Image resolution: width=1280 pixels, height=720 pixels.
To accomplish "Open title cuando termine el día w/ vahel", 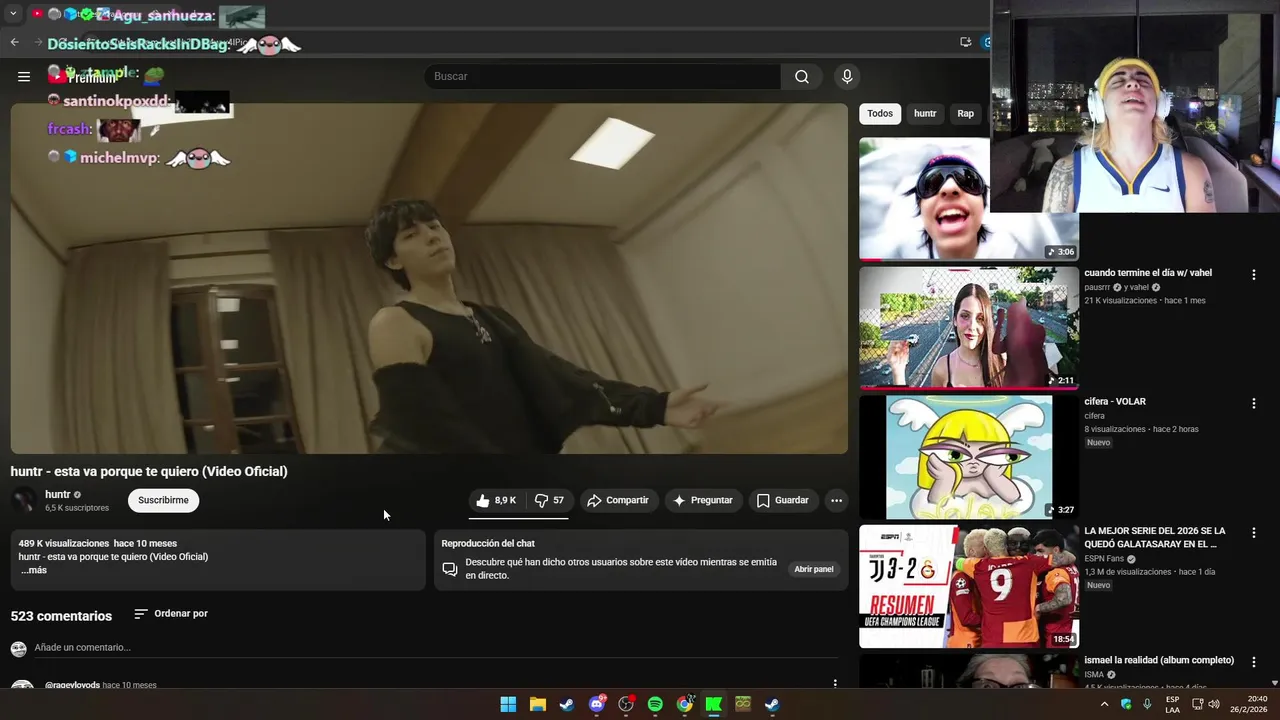I will point(1148,272).
